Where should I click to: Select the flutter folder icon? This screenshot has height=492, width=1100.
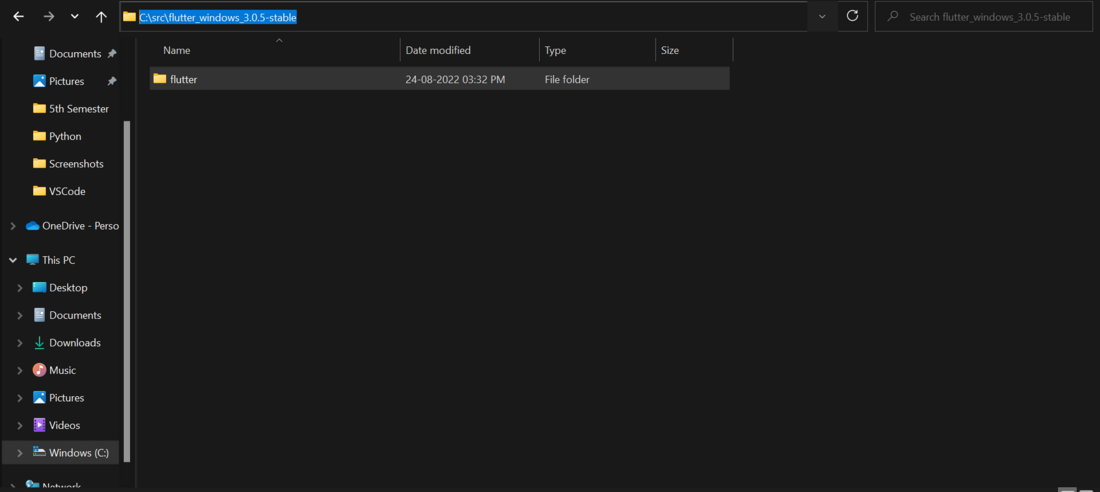click(x=160, y=79)
